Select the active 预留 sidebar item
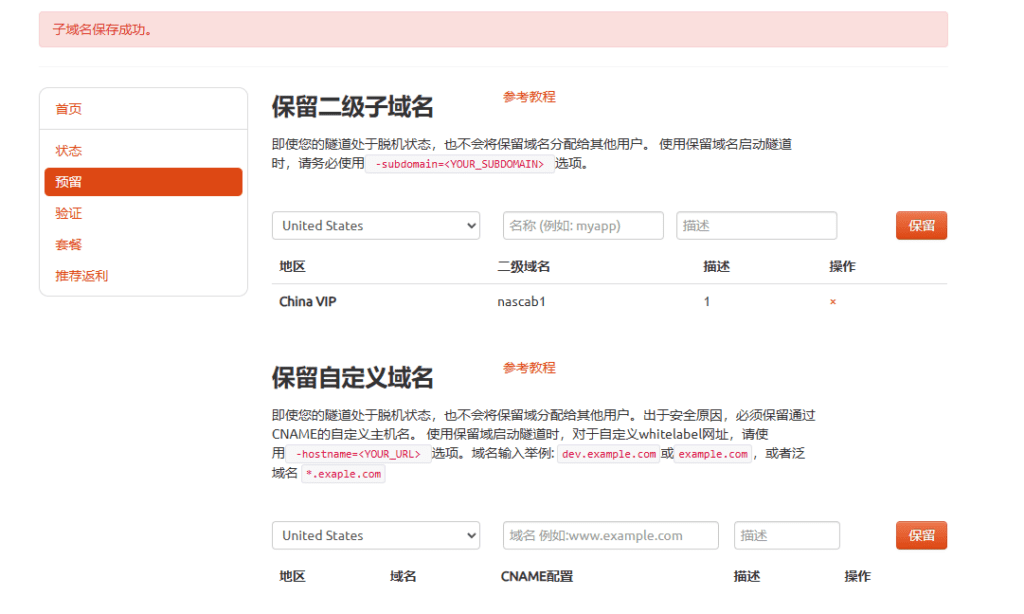 (143, 182)
